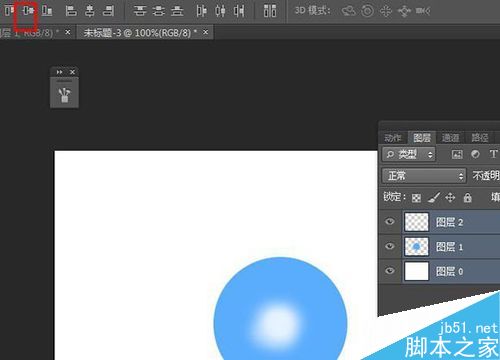Click distribute top edges icon
This screenshot has height=360, width=500.
(x=140, y=11)
